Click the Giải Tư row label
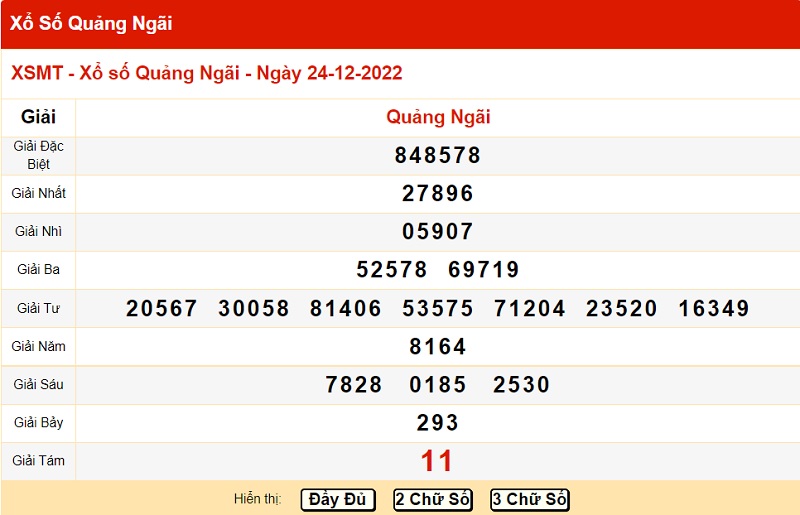The width and height of the screenshot is (800, 515). tap(38, 308)
